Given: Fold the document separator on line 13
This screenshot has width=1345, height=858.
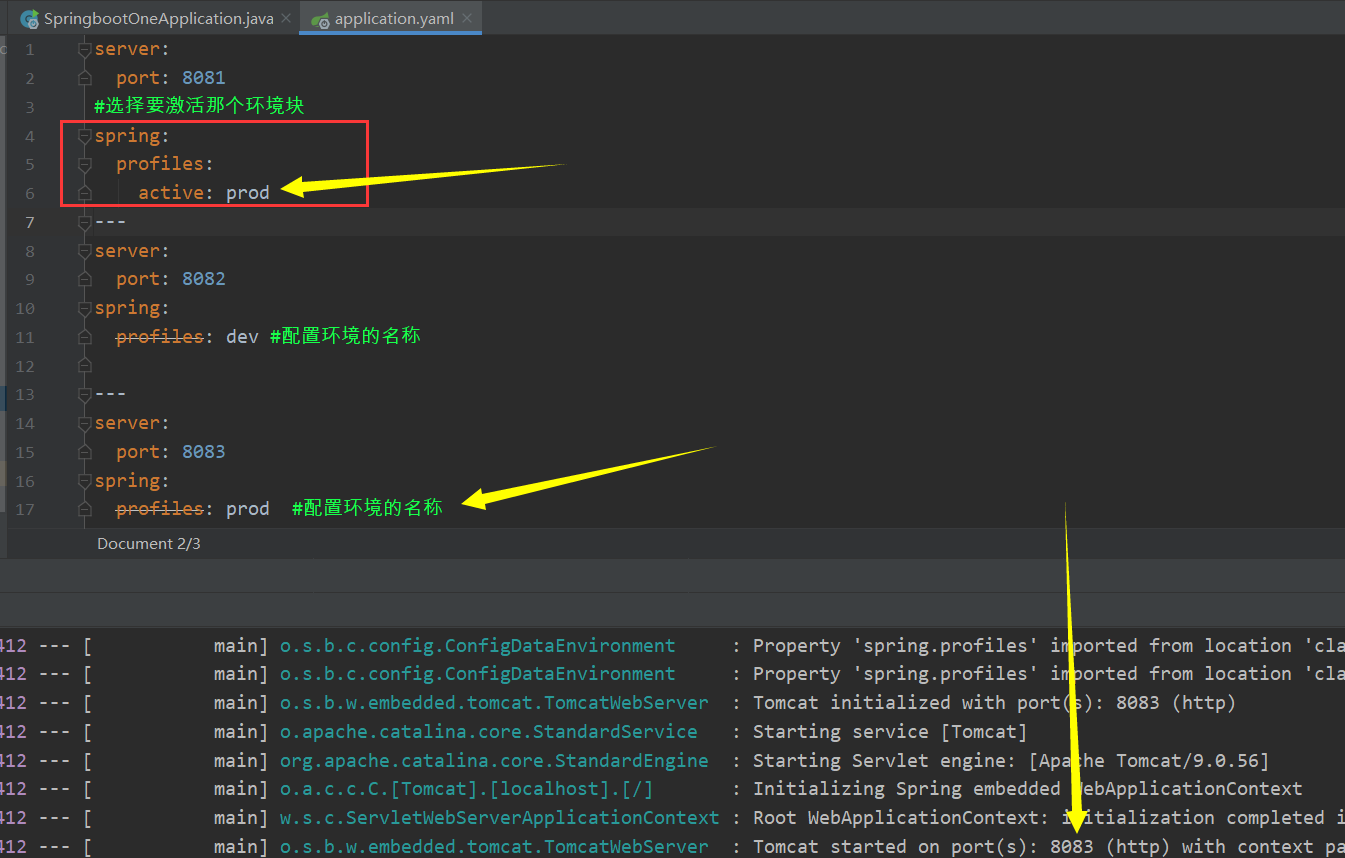Looking at the screenshot, I should pos(85,394).
